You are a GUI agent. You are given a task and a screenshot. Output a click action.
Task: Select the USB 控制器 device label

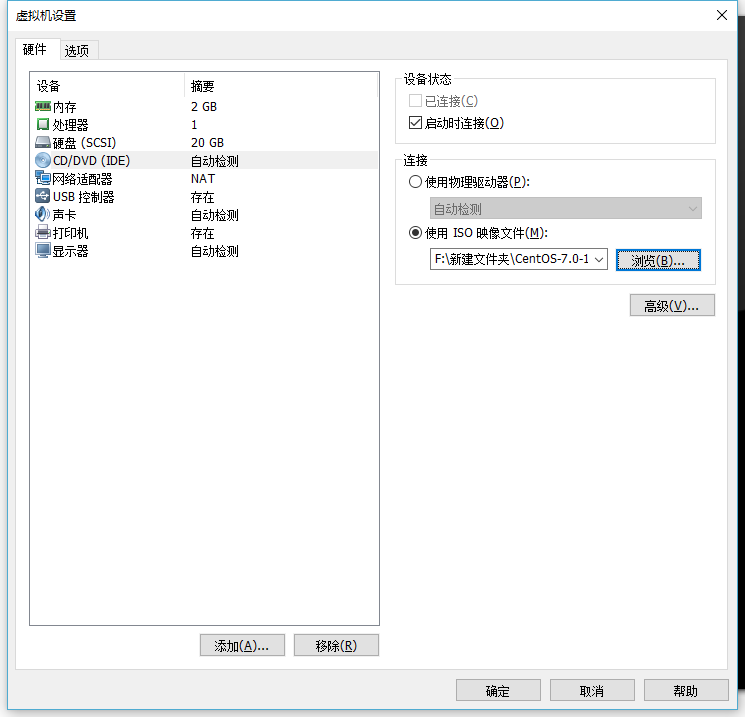coord(84,197)
